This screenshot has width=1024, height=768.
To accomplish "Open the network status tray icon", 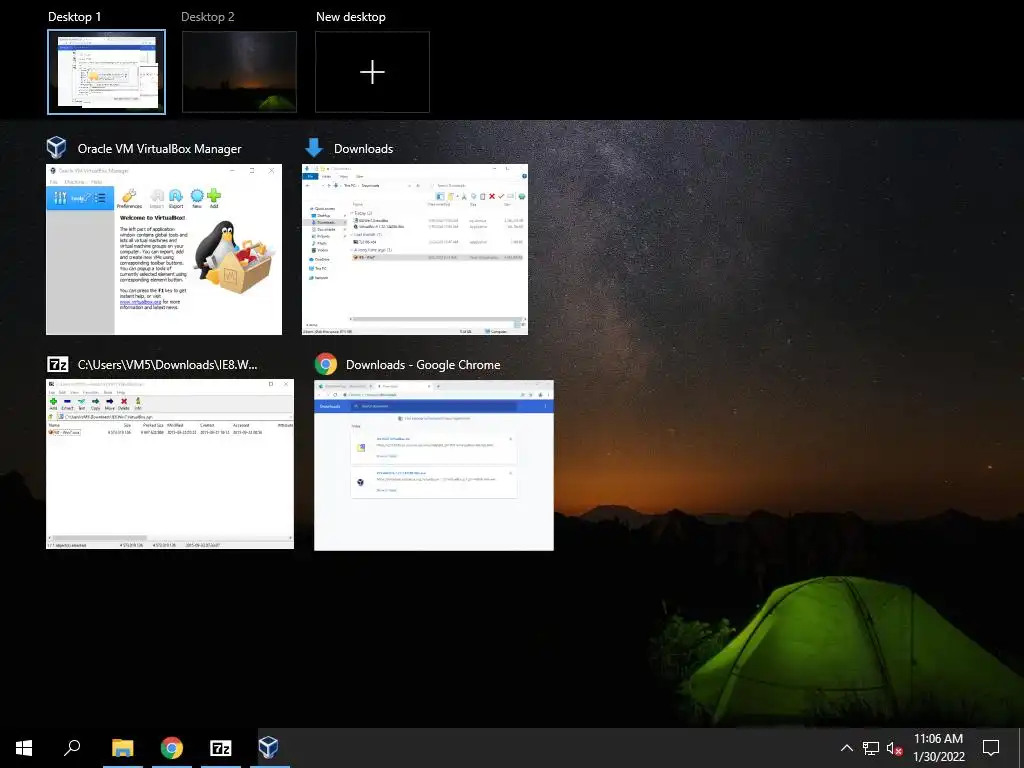I will [x=871, y=748].
